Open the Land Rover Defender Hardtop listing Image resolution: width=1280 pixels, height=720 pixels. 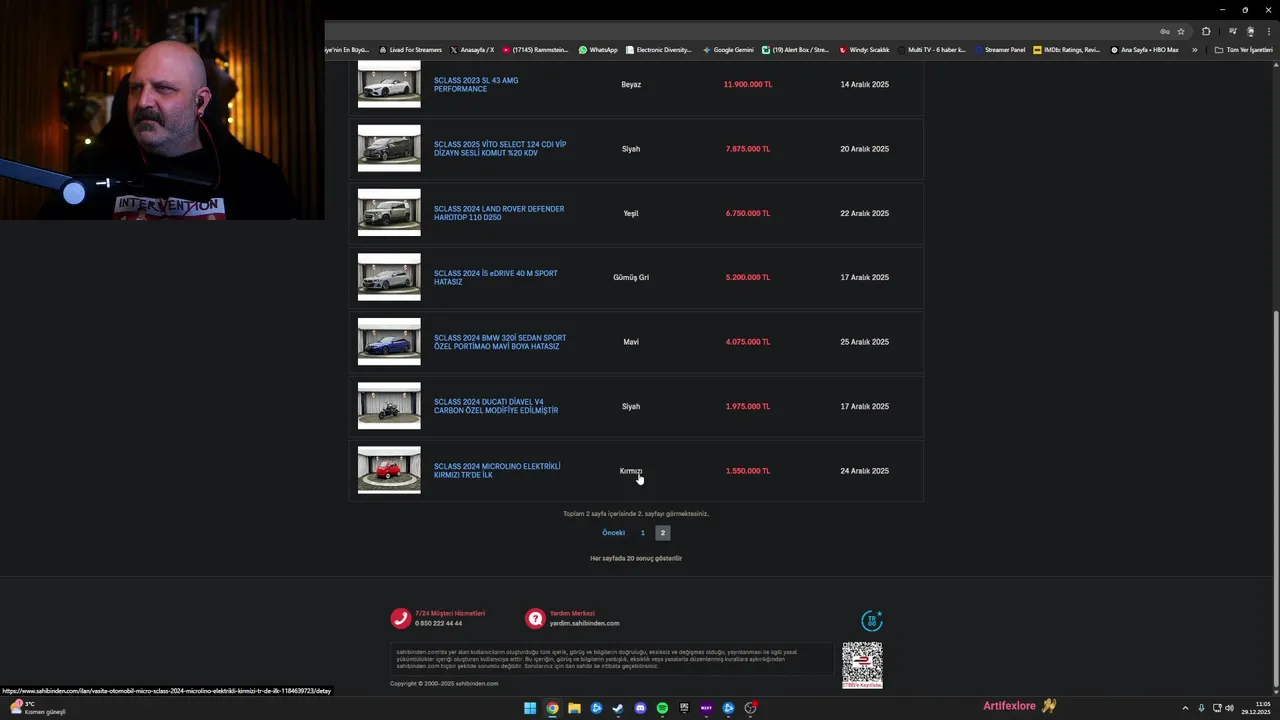499,213
